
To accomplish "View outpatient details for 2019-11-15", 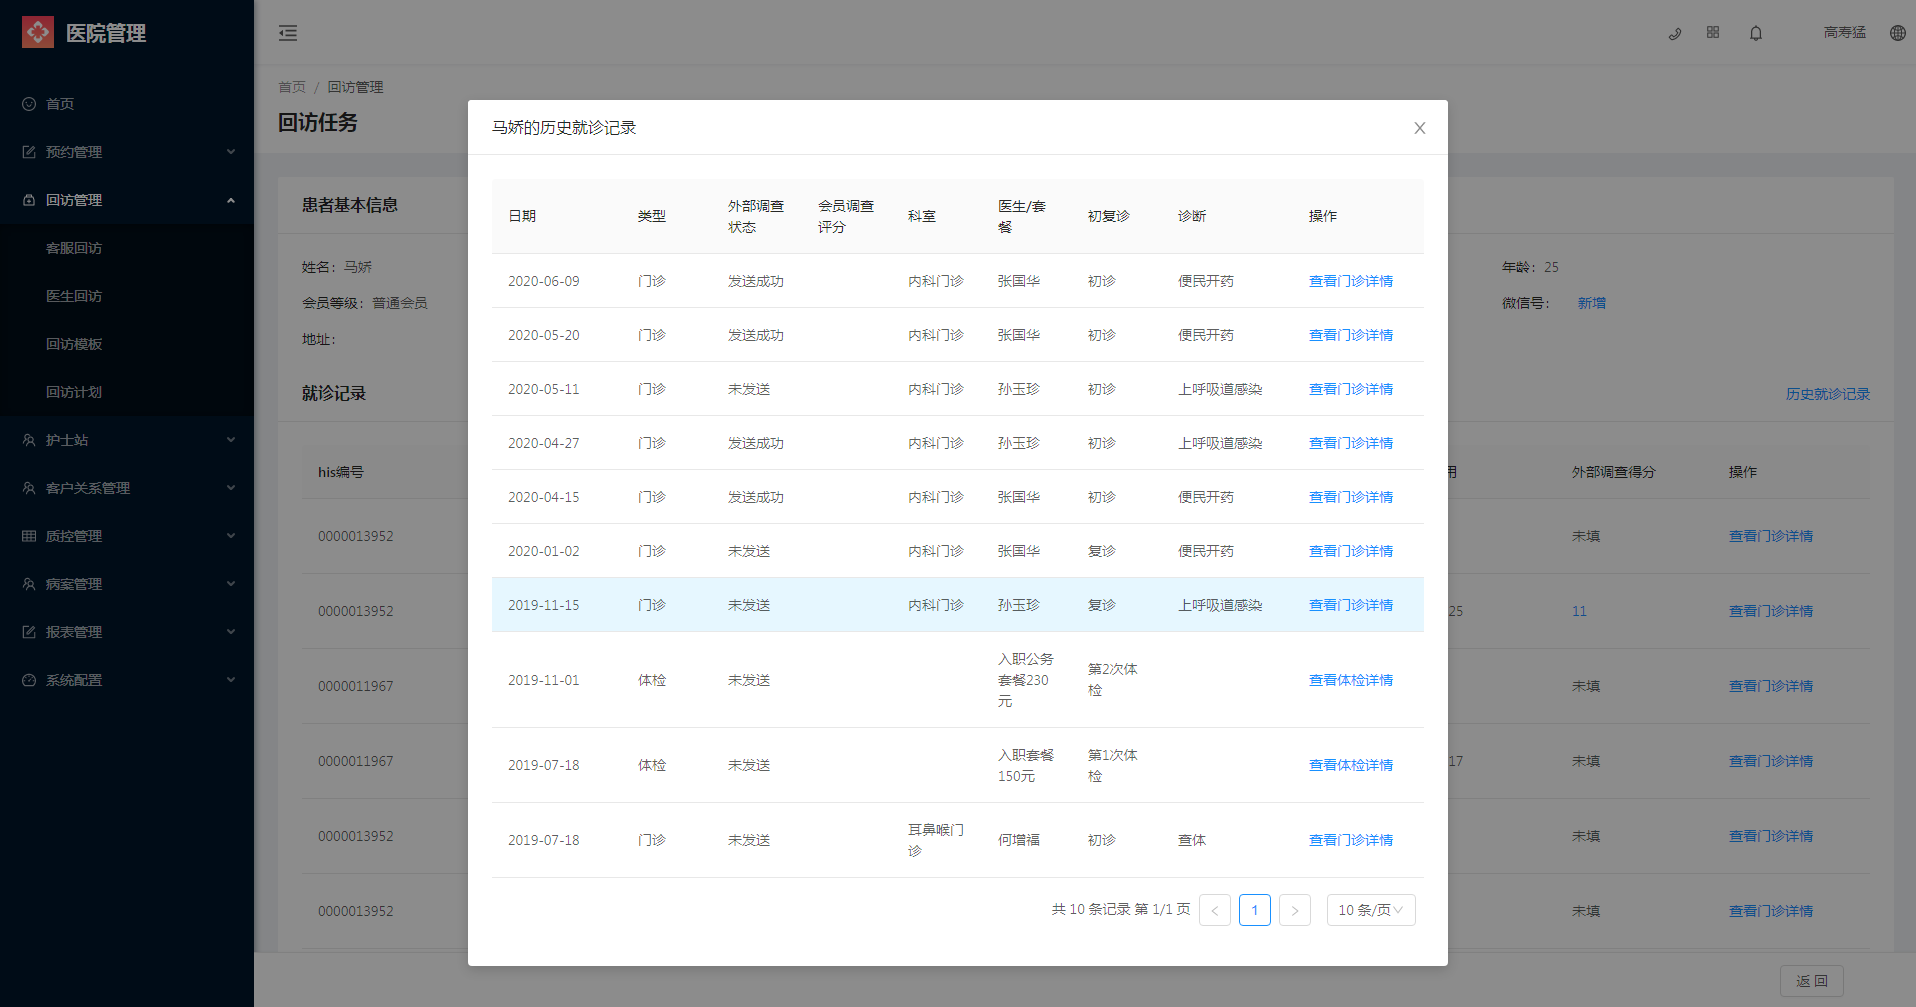I will pos(1351,605).
